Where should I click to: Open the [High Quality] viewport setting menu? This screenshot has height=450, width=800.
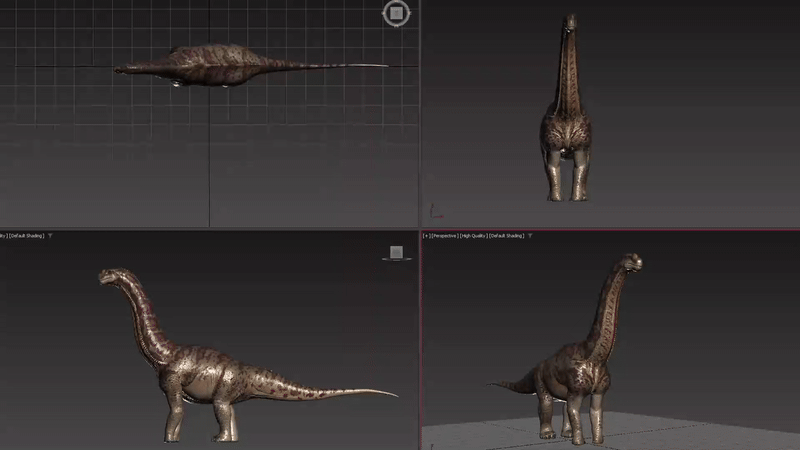475,236
